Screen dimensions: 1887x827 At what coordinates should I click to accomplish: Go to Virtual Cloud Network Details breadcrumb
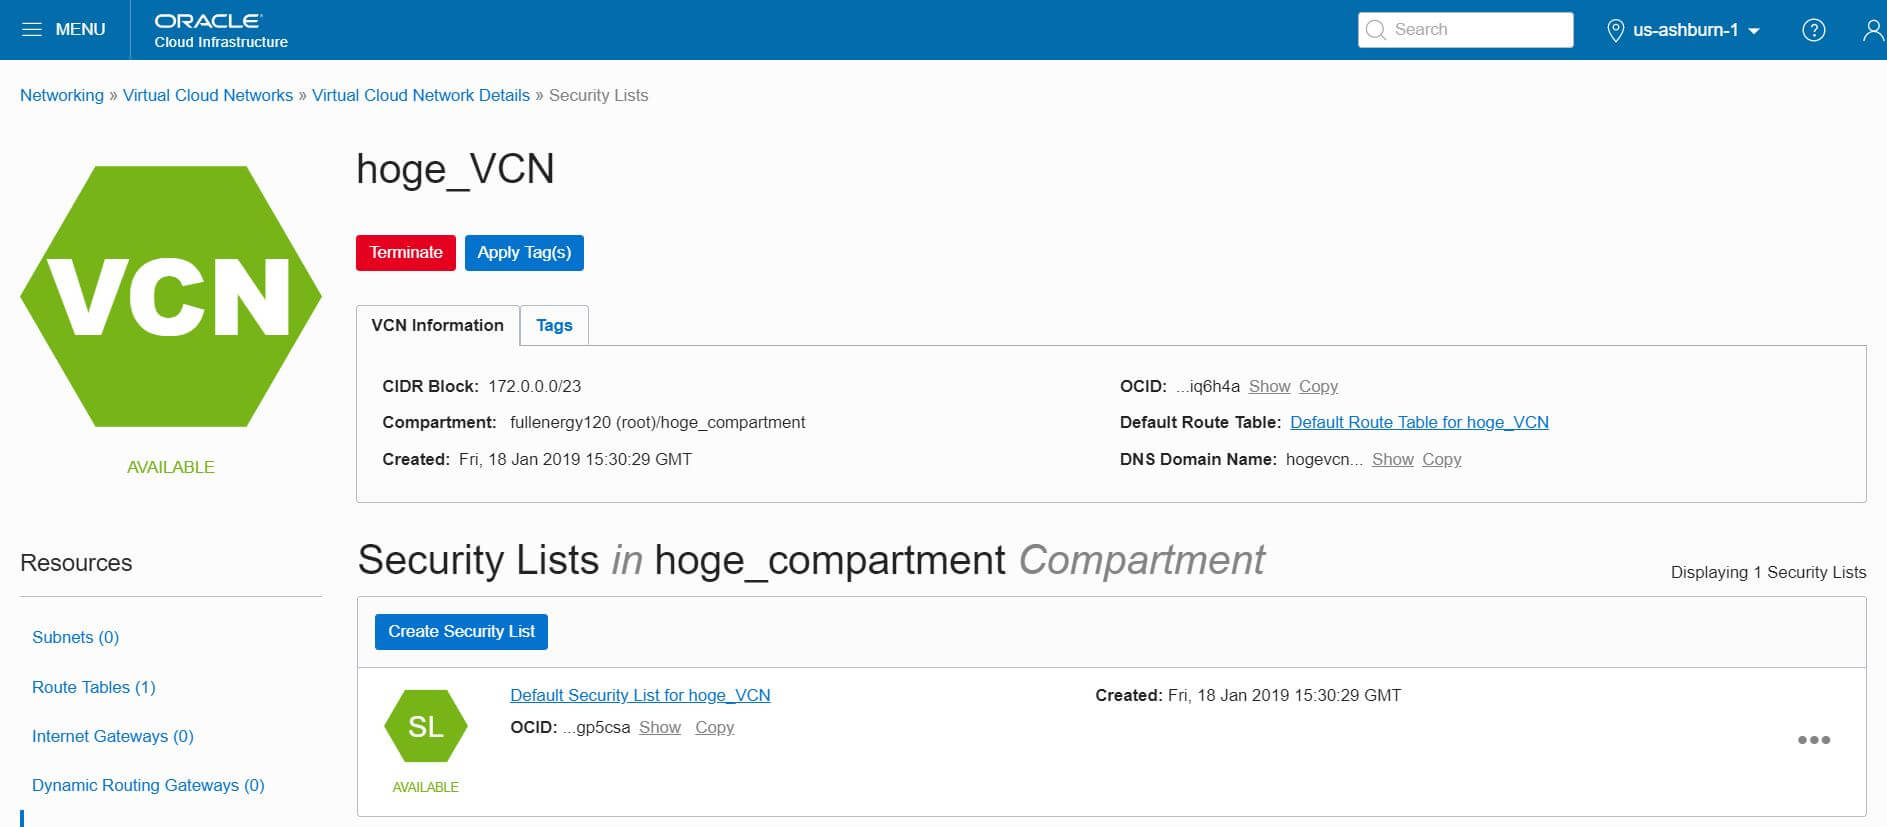point(421,95)
